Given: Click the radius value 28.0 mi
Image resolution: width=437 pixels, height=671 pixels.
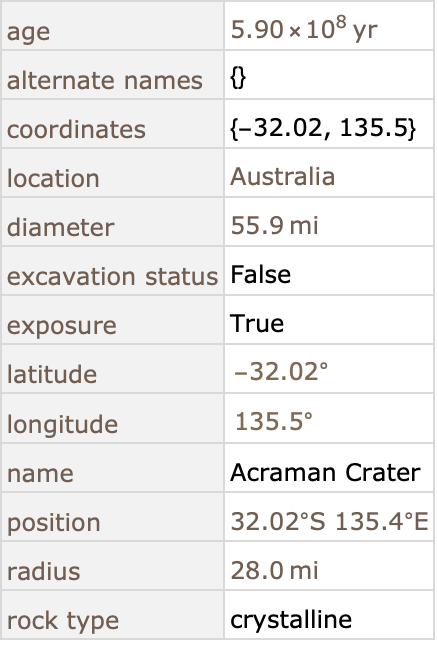Looking at the screenshot, I should point(275,570).
